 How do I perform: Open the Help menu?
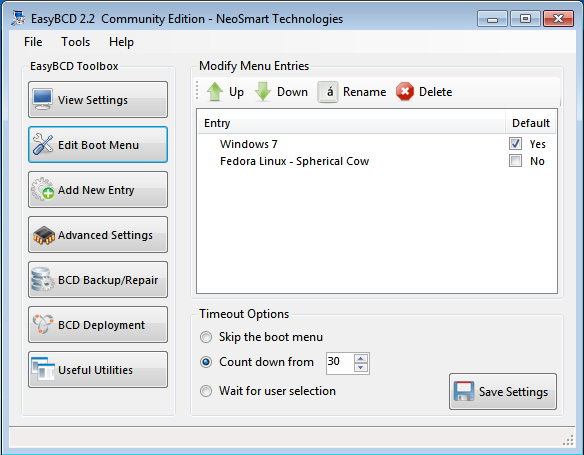tap(121, 42)
